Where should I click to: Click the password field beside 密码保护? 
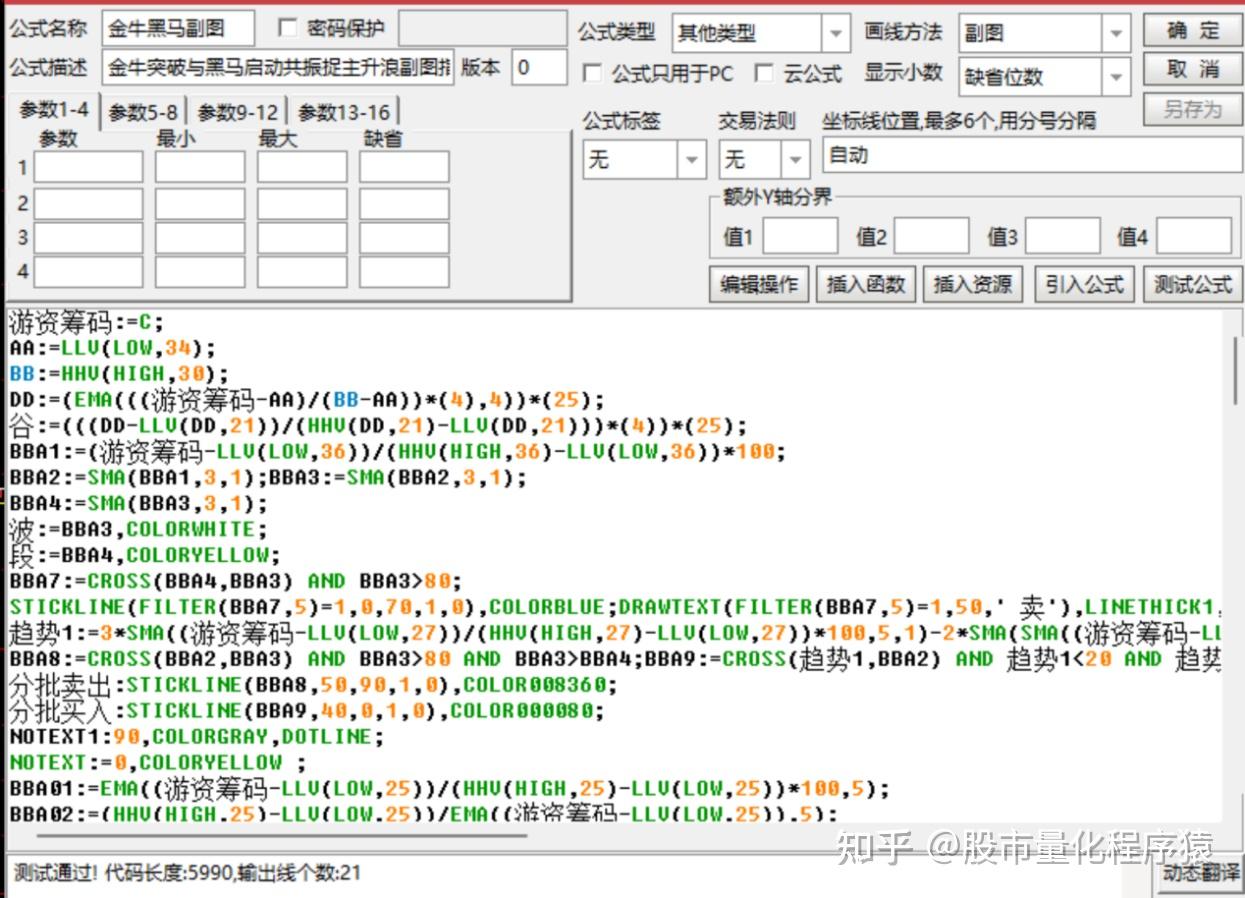(484, 28)
